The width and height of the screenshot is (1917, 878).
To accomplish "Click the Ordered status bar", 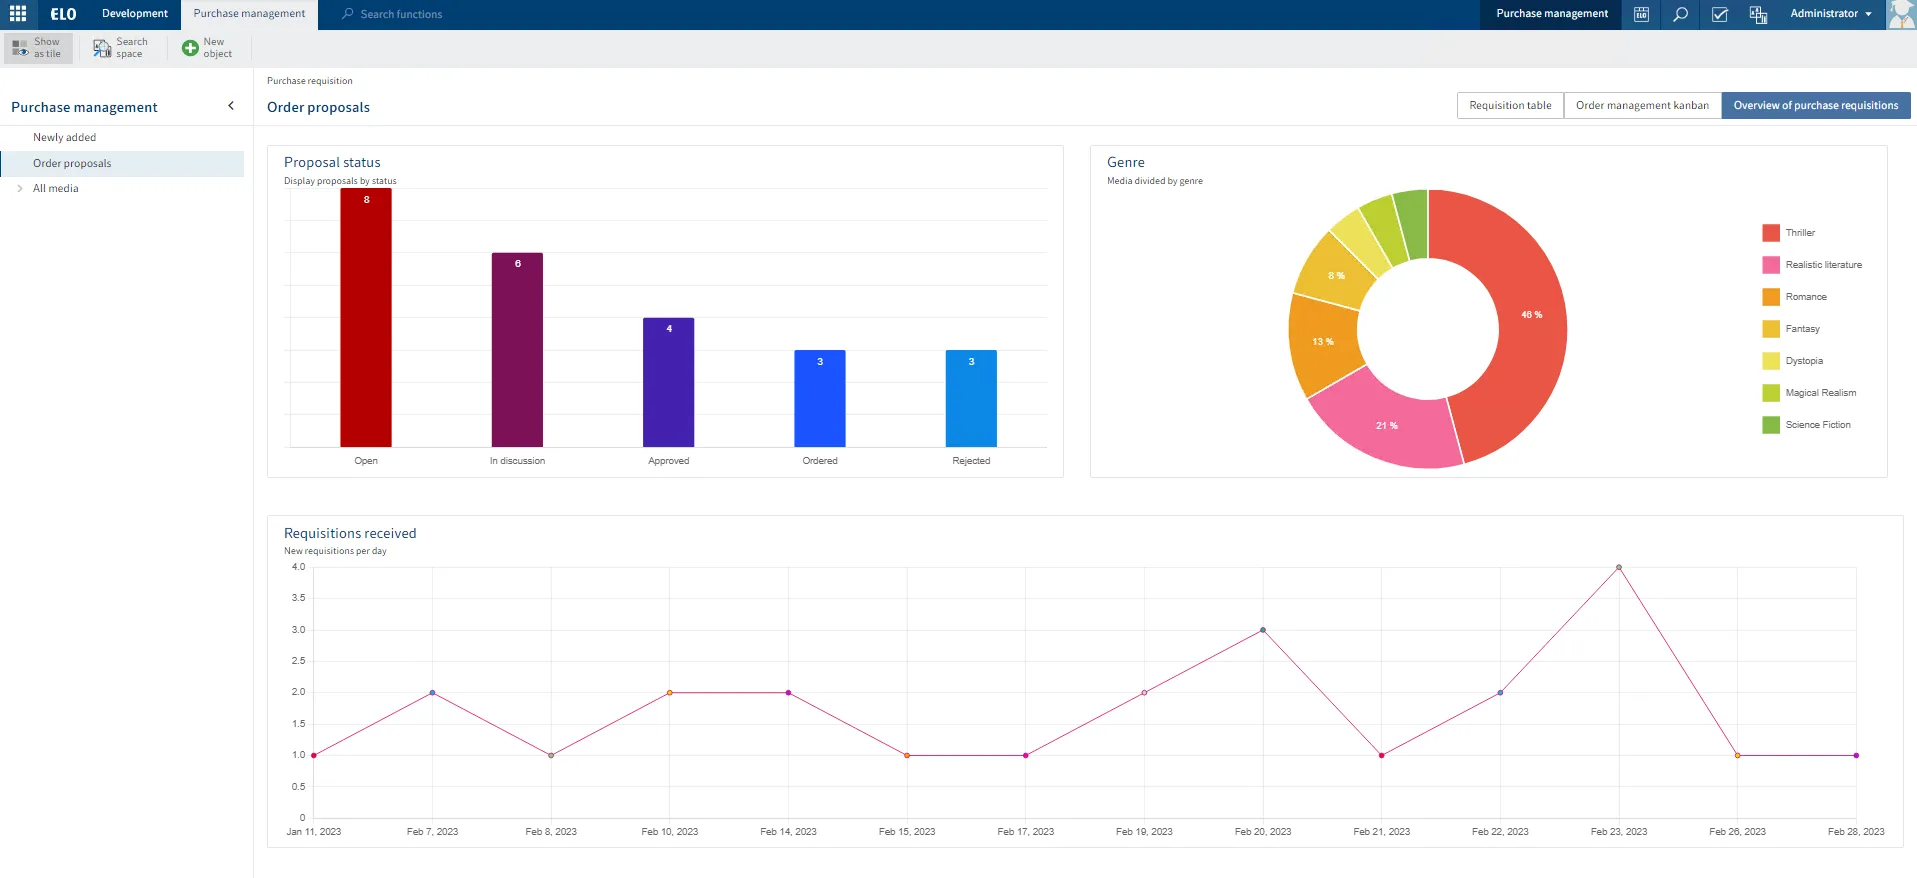I will coord(820,398).
